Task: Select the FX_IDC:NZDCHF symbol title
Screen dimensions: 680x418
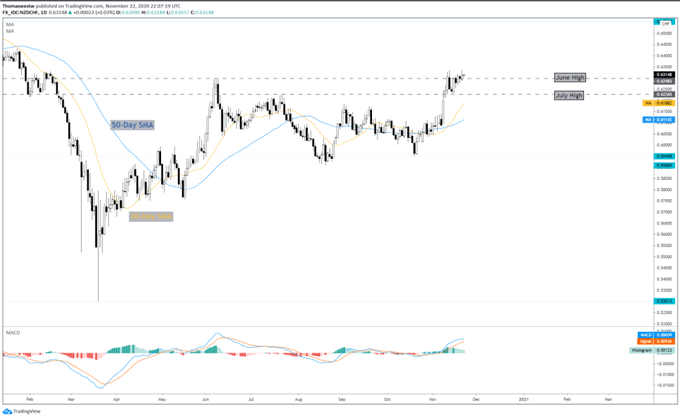Action: [20, 13]
